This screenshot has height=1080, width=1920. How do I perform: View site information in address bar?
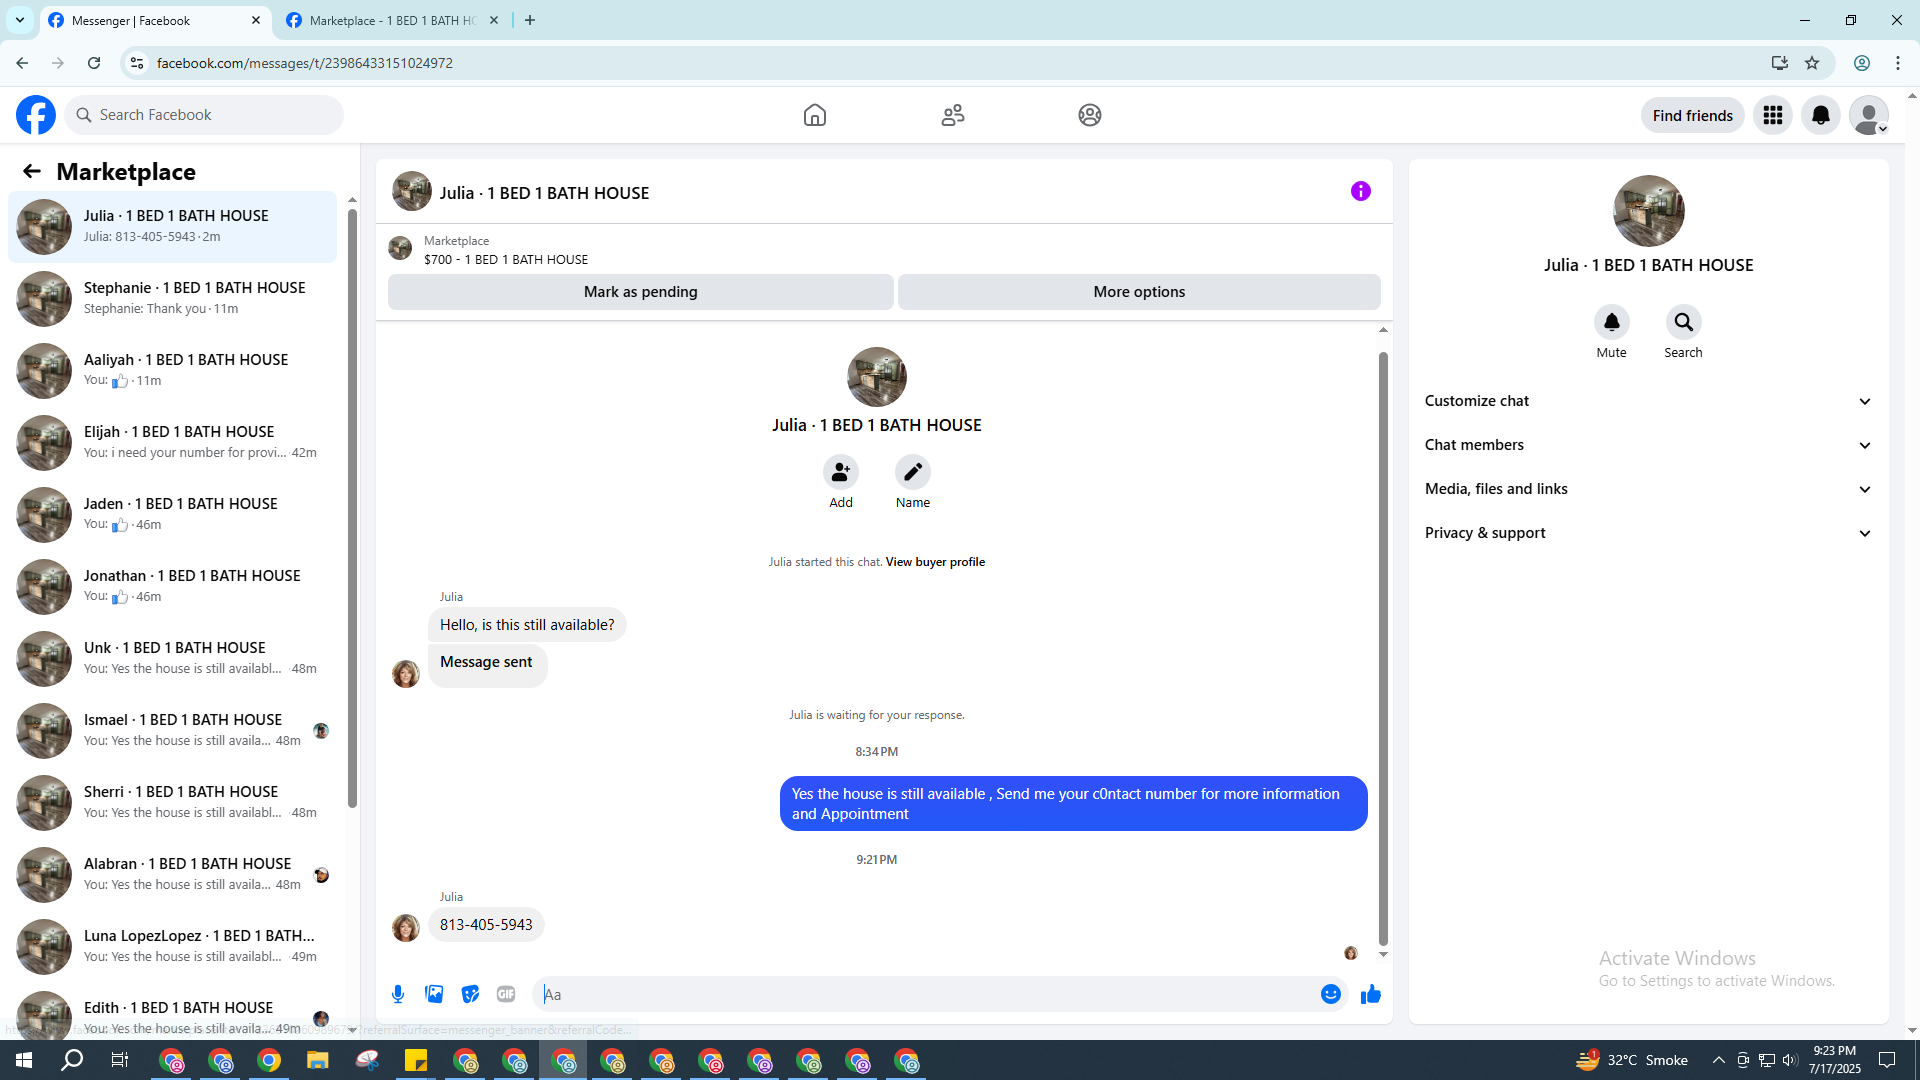(137, 63)
